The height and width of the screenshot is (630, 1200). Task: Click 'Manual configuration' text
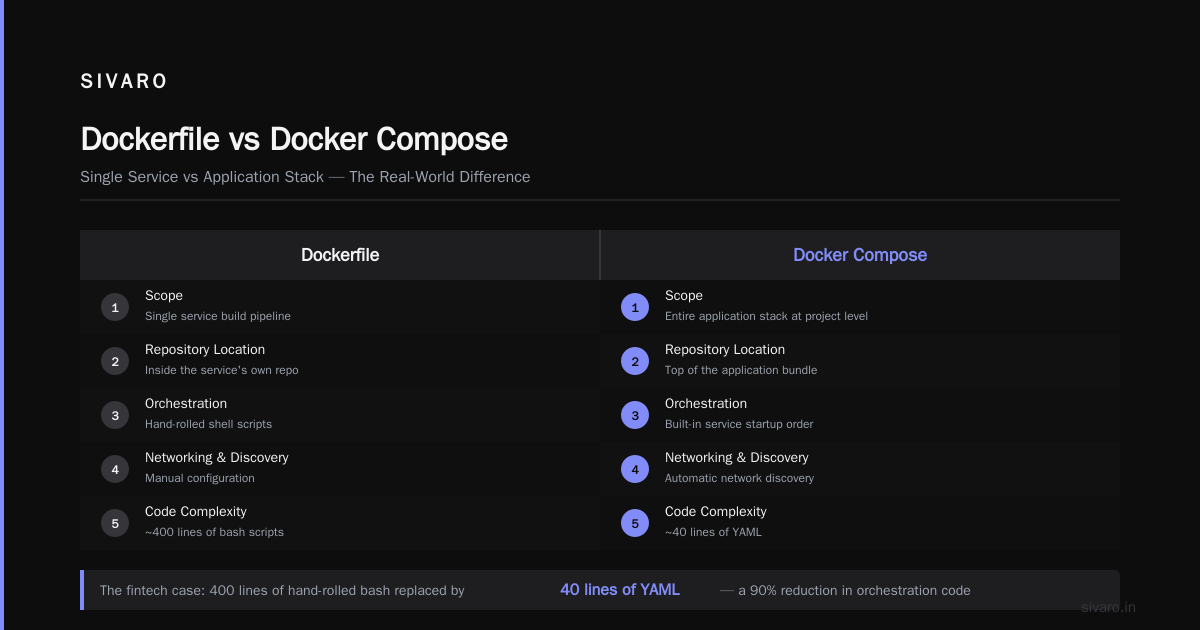pyautogui.click(x=200, y=478)
